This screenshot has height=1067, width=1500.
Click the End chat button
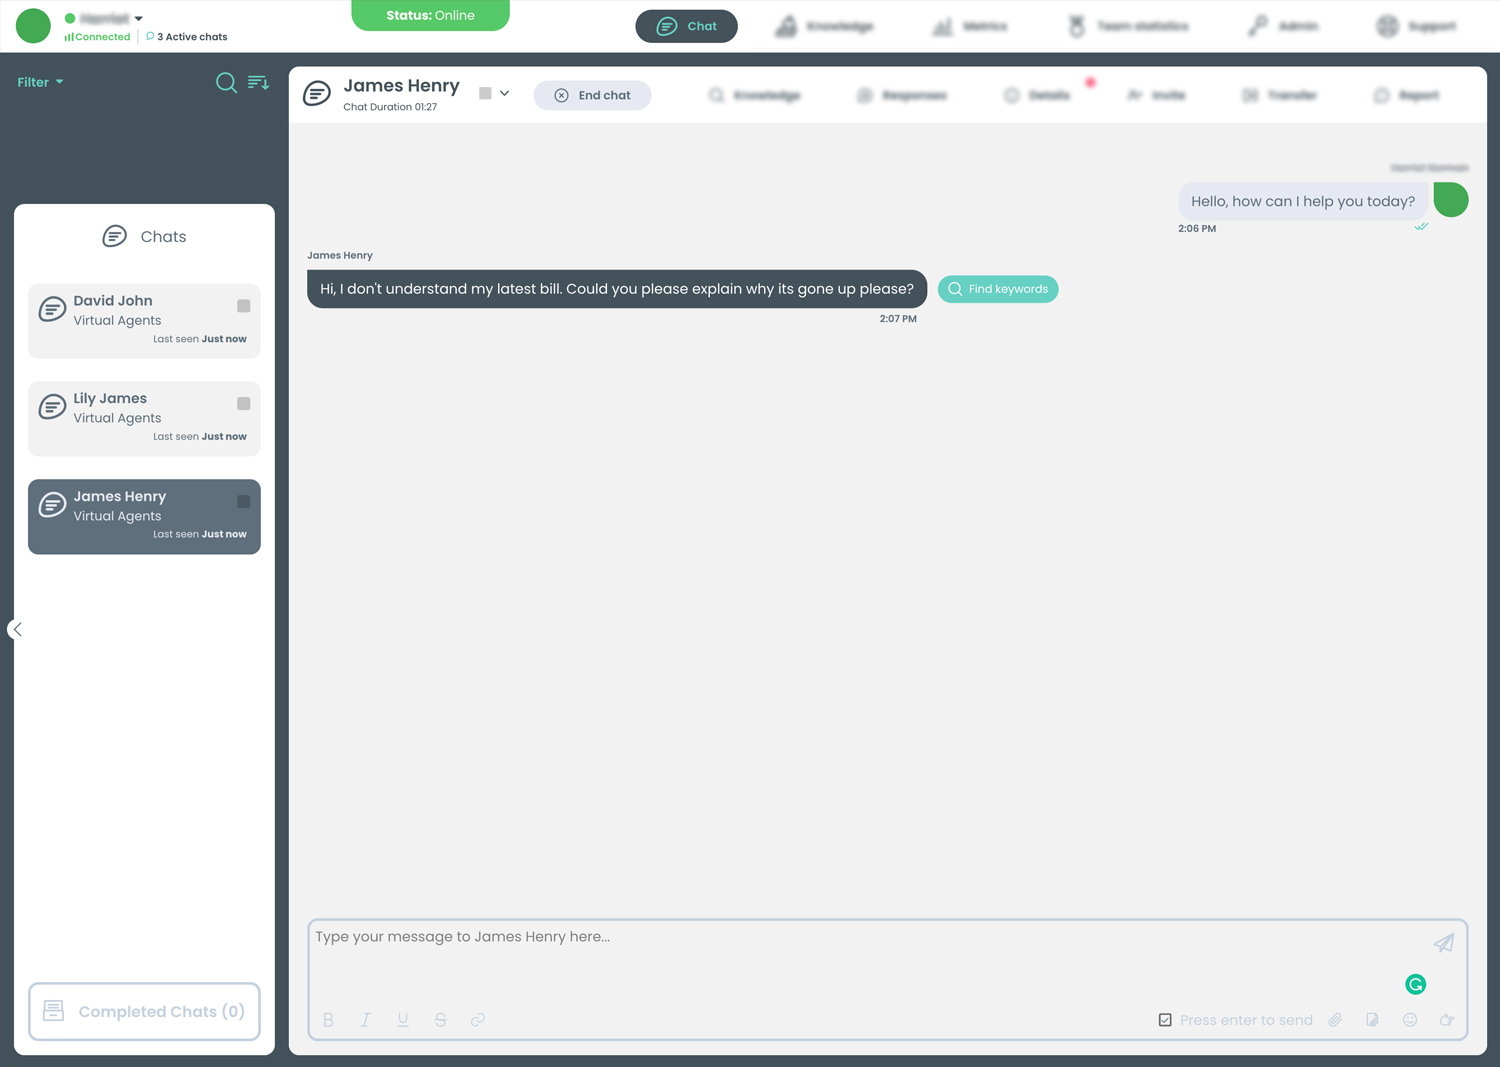(592, 95)
